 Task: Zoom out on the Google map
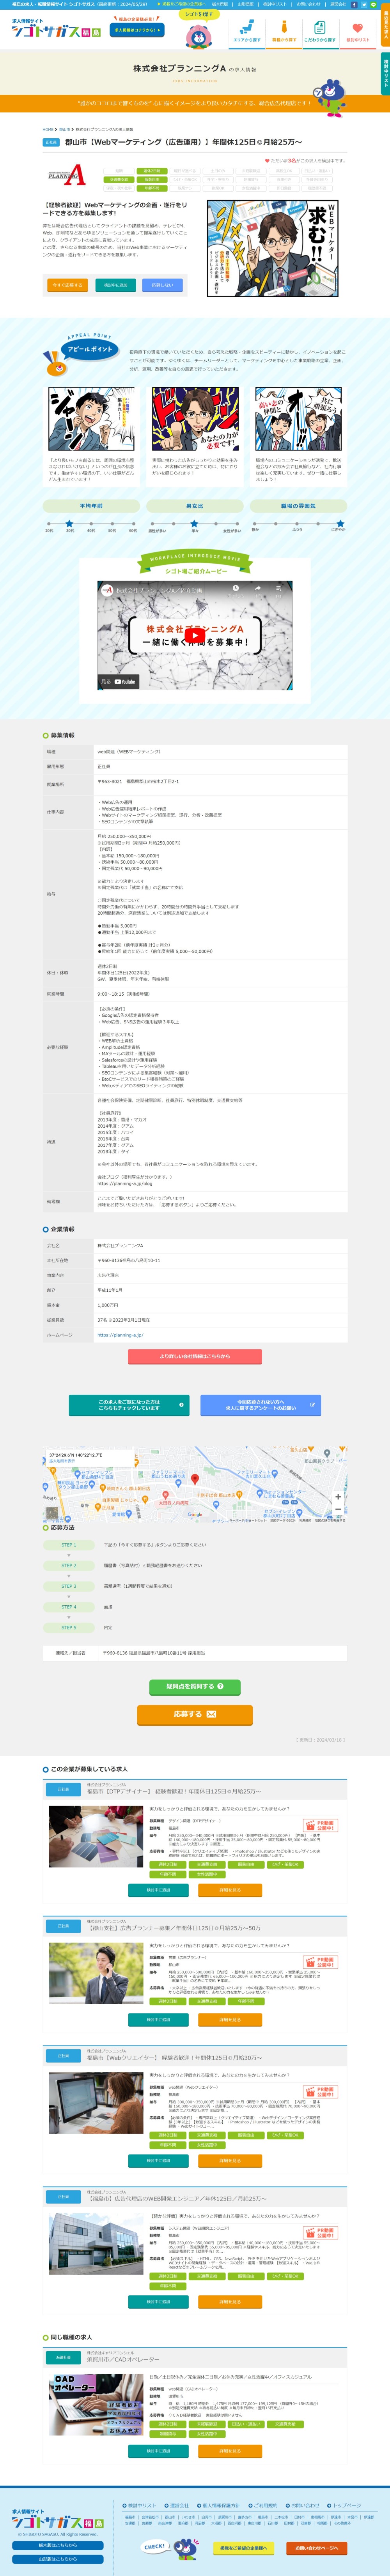coord(338,1510)
